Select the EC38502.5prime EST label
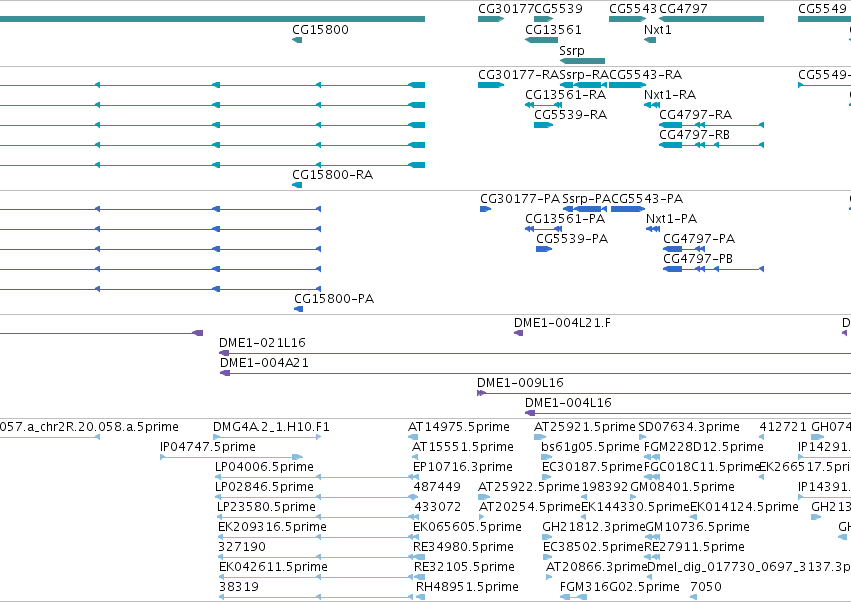The height and width of the screenshot is (602, 851). [x=593, y=548]
